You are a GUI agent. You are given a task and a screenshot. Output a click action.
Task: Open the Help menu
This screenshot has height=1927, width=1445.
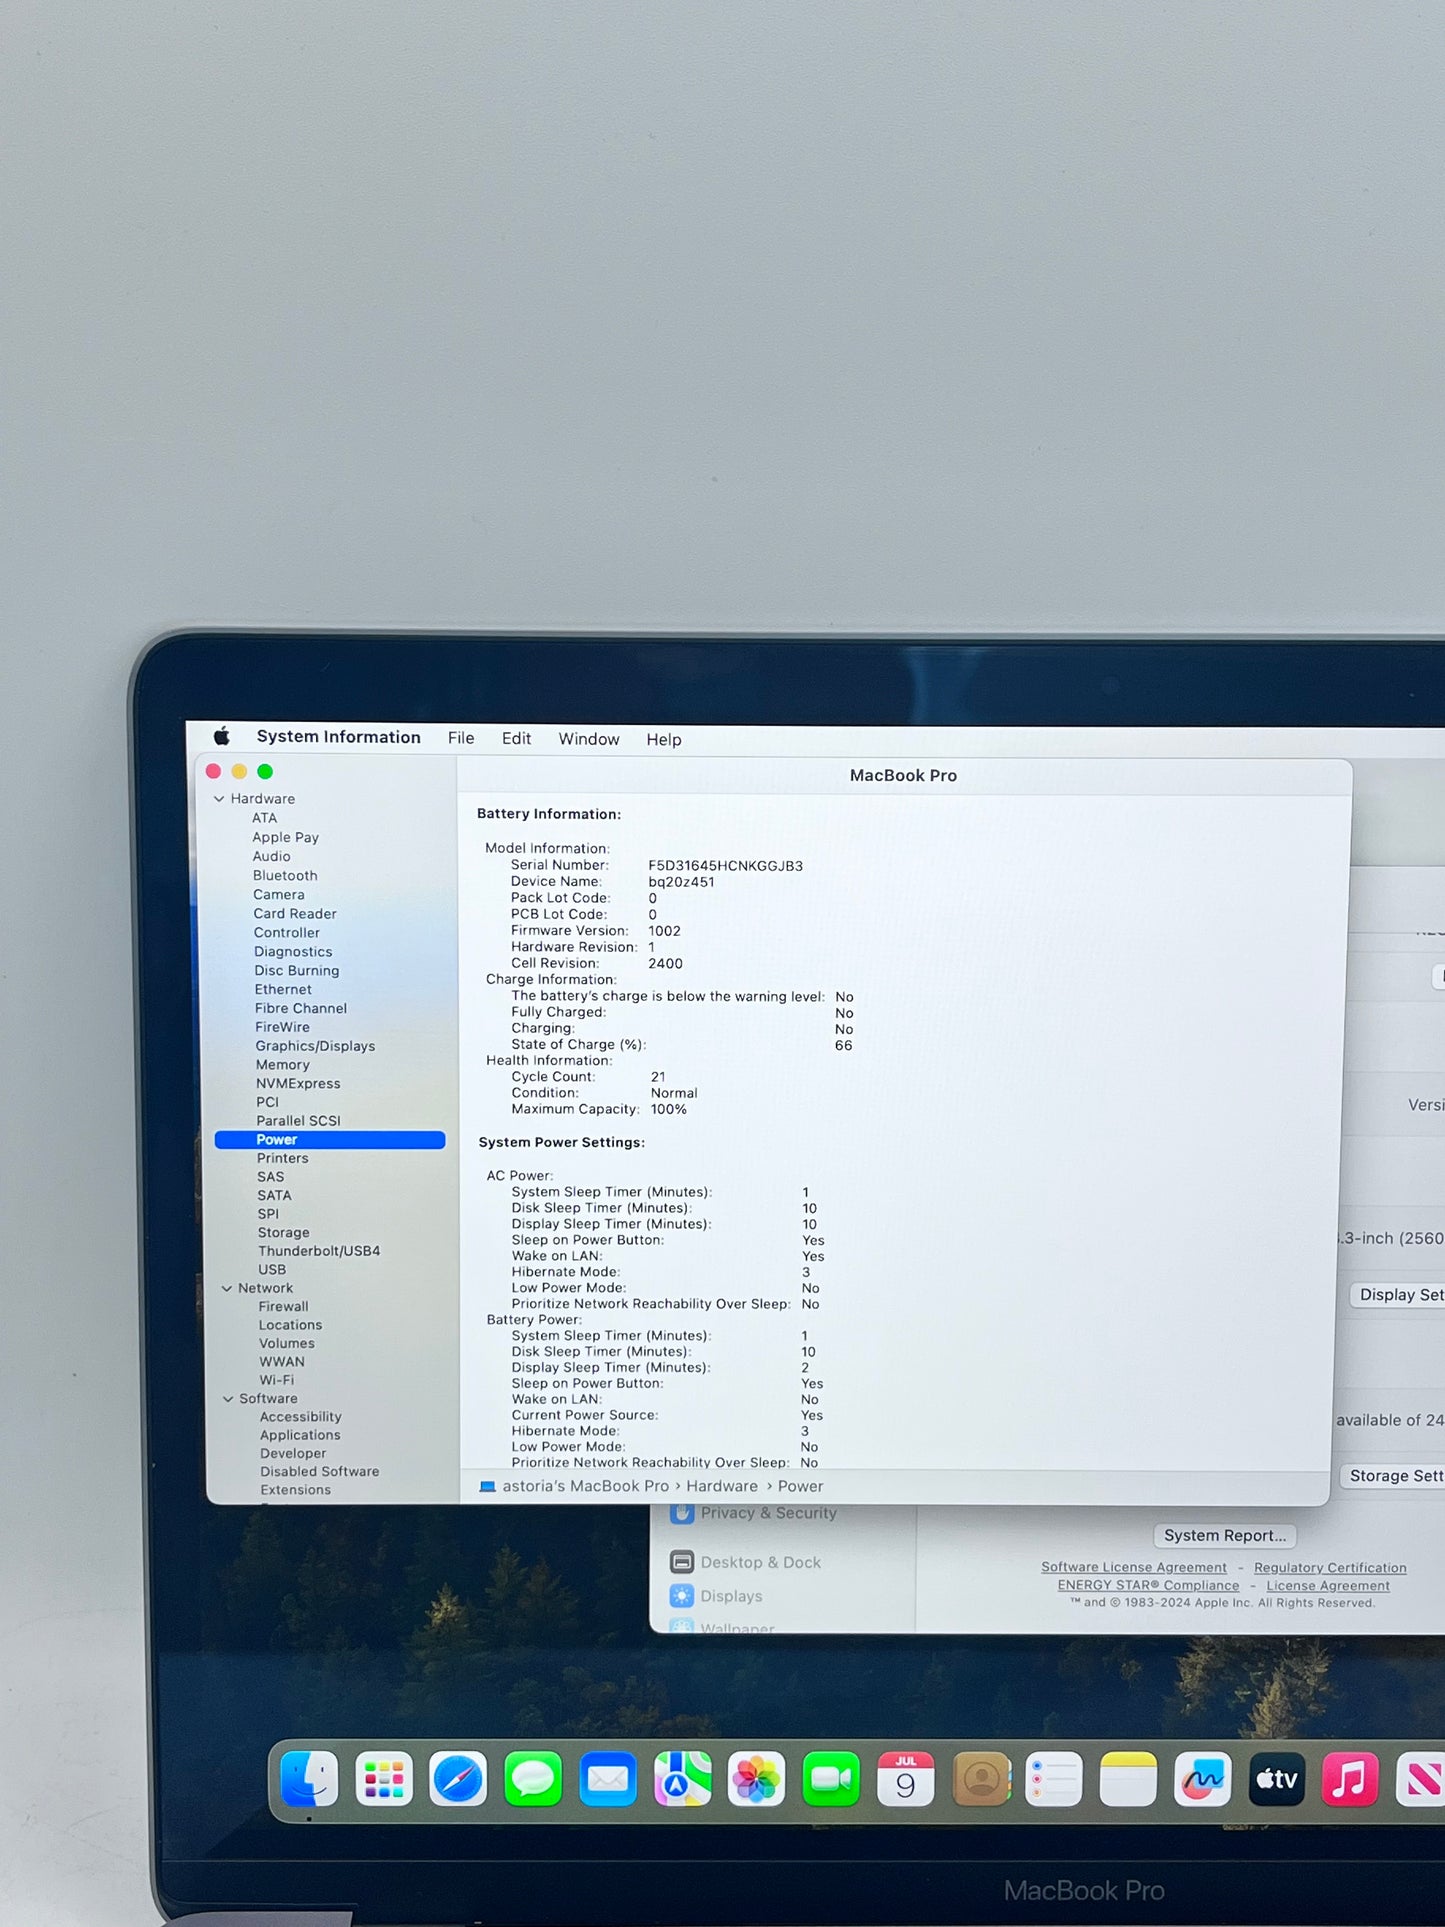664,740
